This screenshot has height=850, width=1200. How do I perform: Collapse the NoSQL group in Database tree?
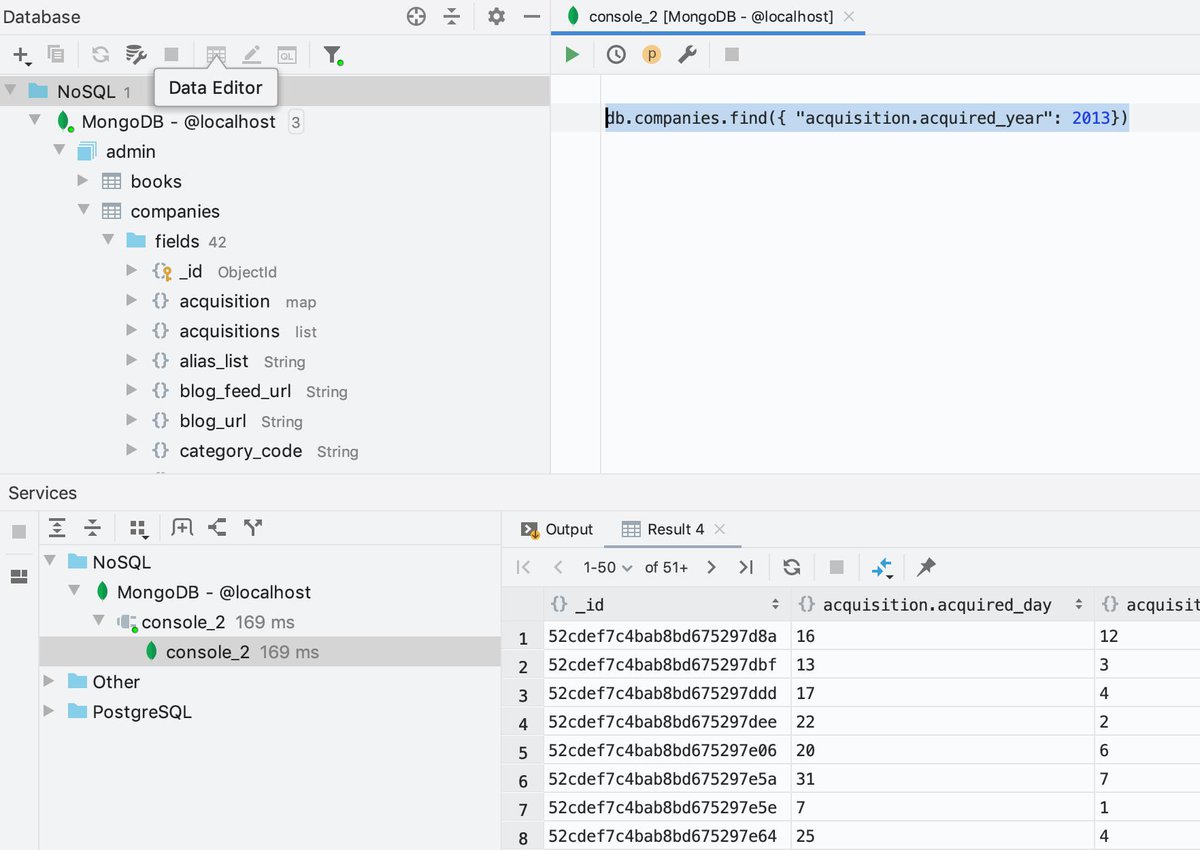(10, 91)
